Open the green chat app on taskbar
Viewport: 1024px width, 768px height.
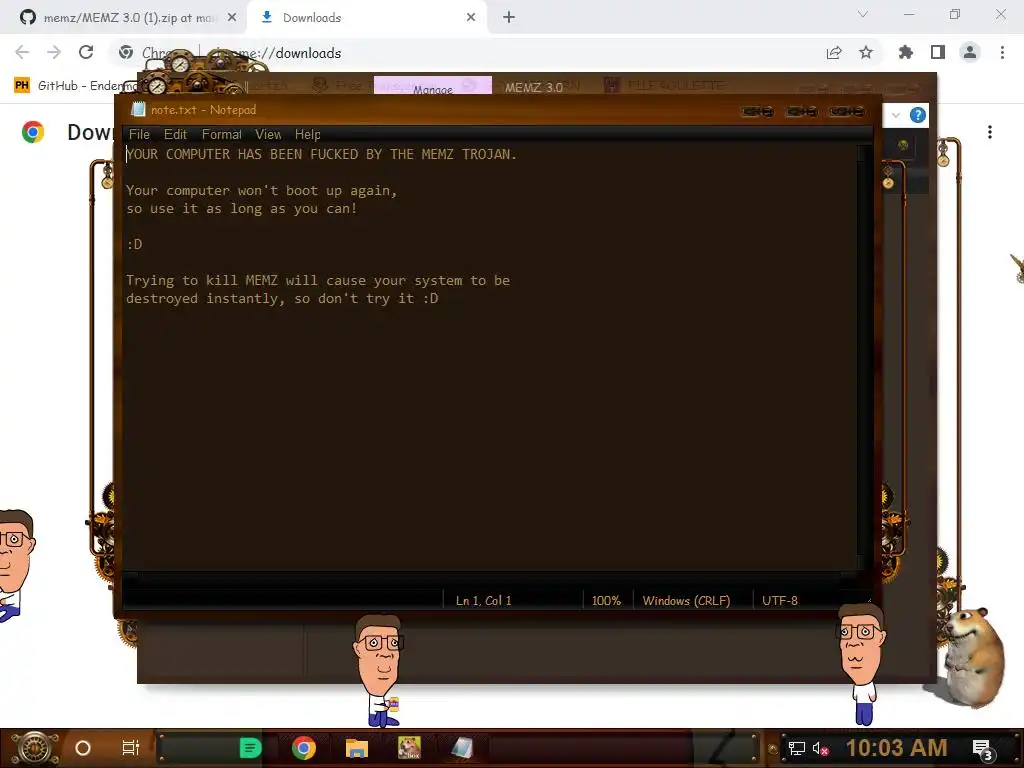[251, 748]
